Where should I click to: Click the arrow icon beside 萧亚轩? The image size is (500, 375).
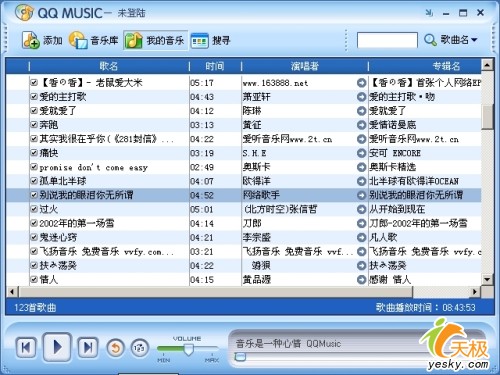coord(361,97)
